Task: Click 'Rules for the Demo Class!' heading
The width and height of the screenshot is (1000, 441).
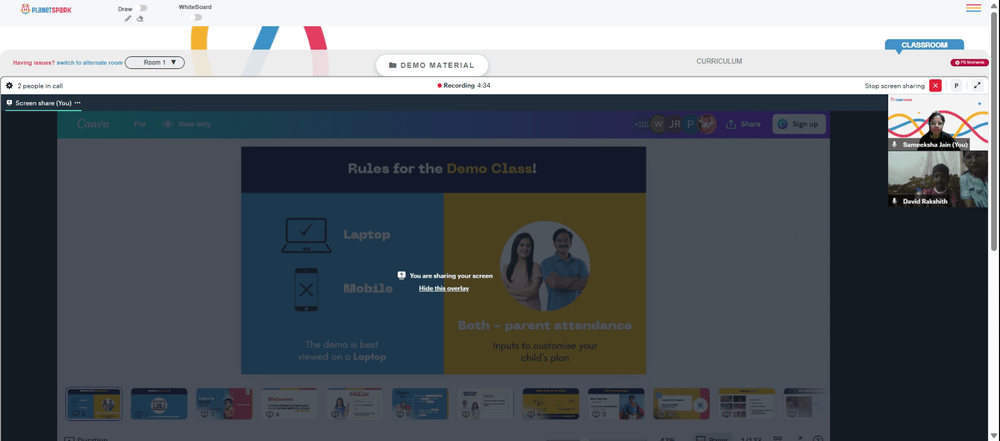Action: click(442, 168)
